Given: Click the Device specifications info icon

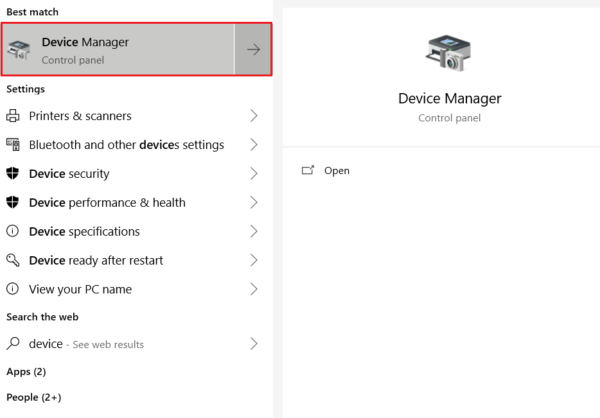Looking at the screenshot, I should pos(13,231).
